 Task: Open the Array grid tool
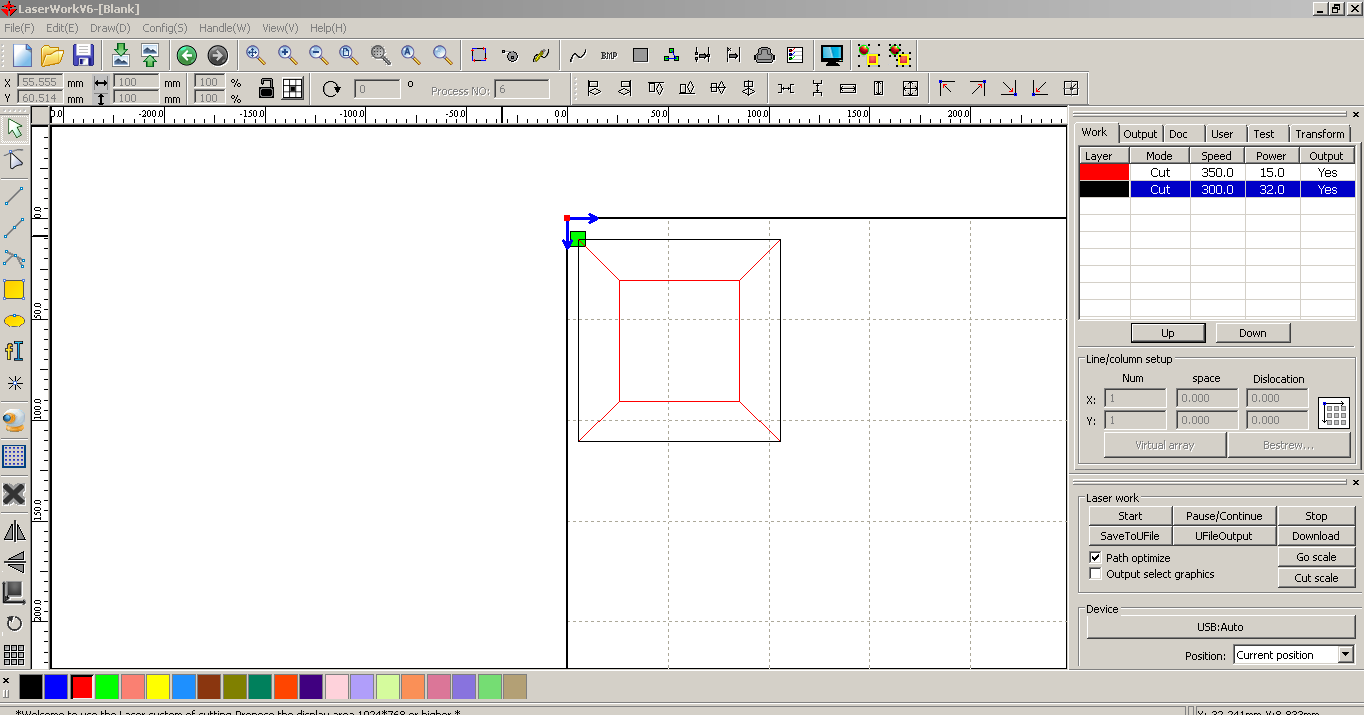tap(14, 655)
